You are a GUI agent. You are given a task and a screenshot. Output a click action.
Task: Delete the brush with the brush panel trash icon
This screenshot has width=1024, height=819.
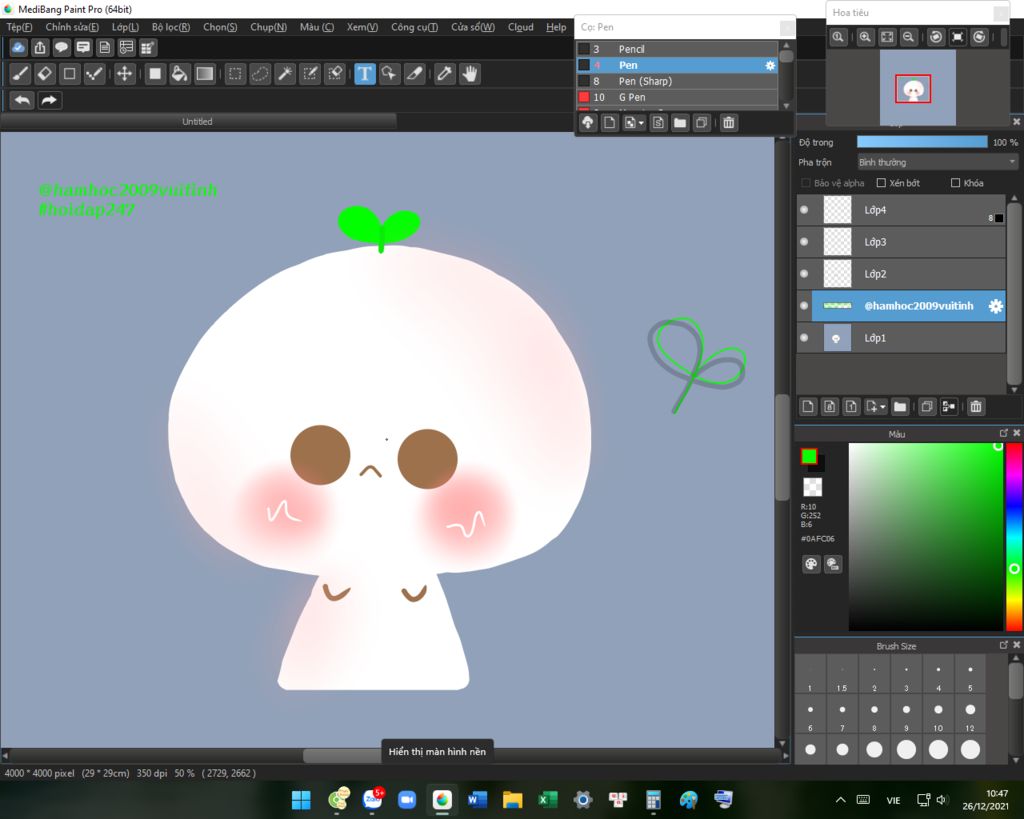coord(729,123)
